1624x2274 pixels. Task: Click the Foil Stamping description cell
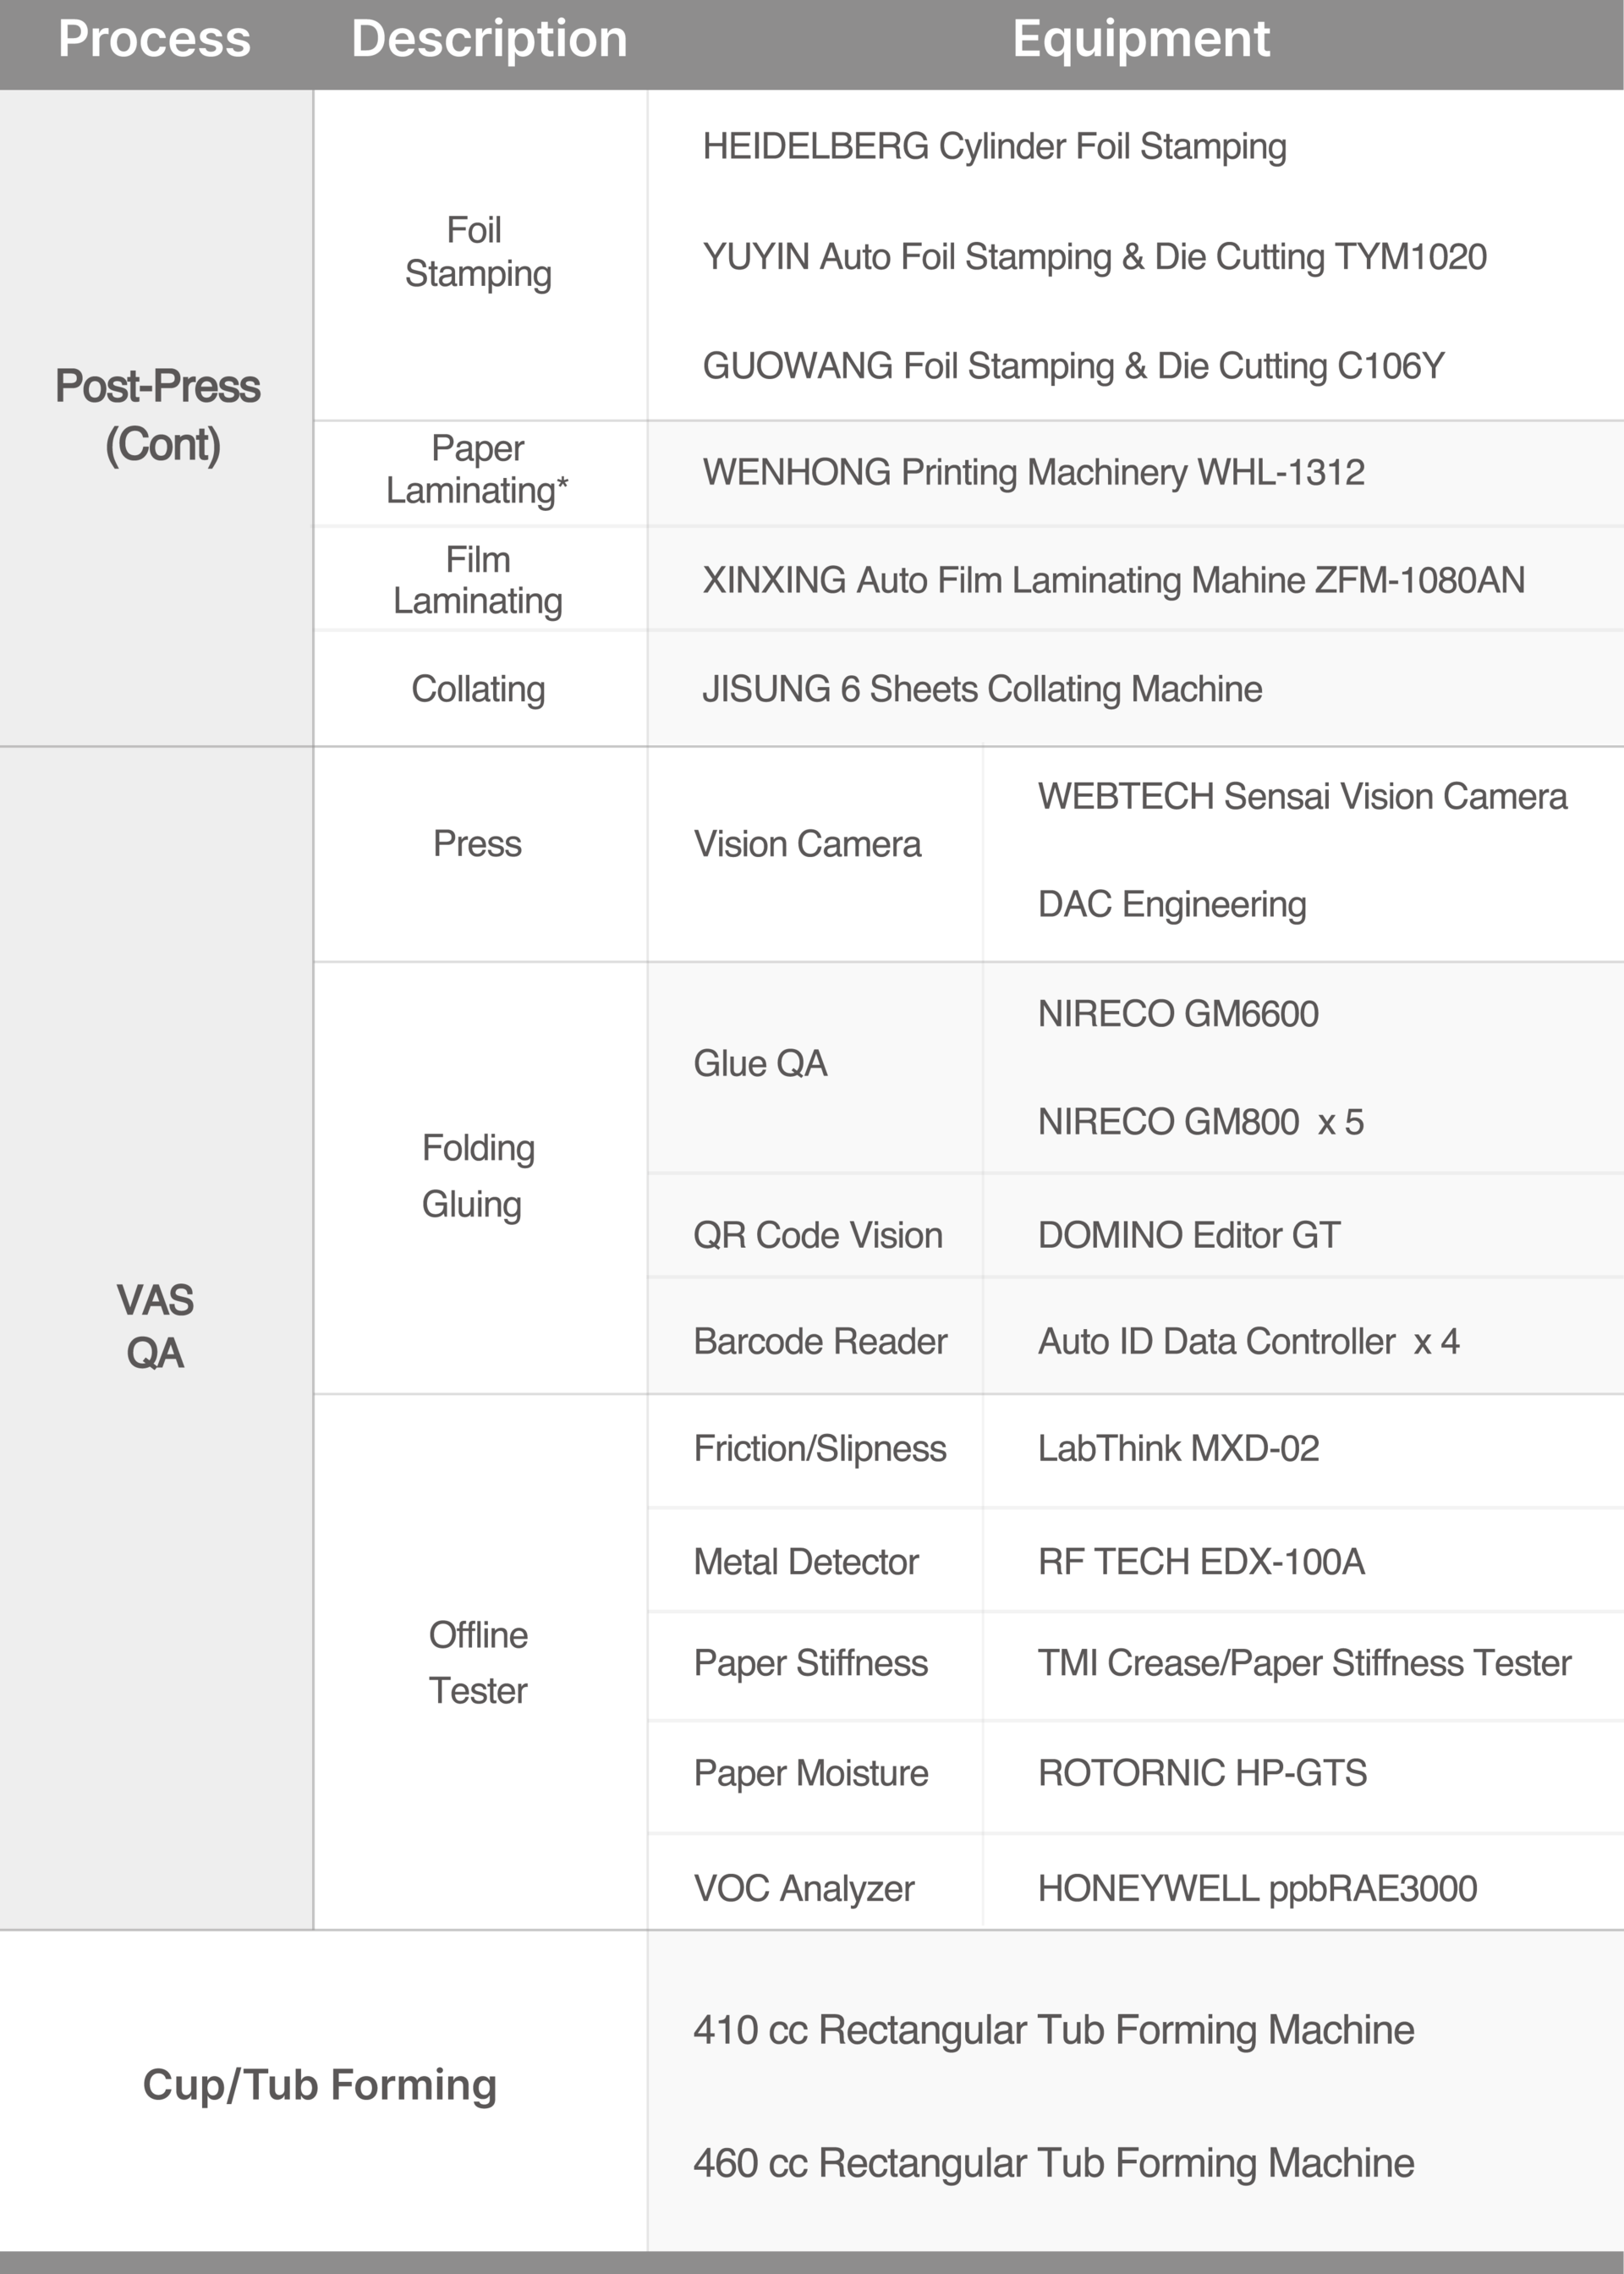(478, 252)
